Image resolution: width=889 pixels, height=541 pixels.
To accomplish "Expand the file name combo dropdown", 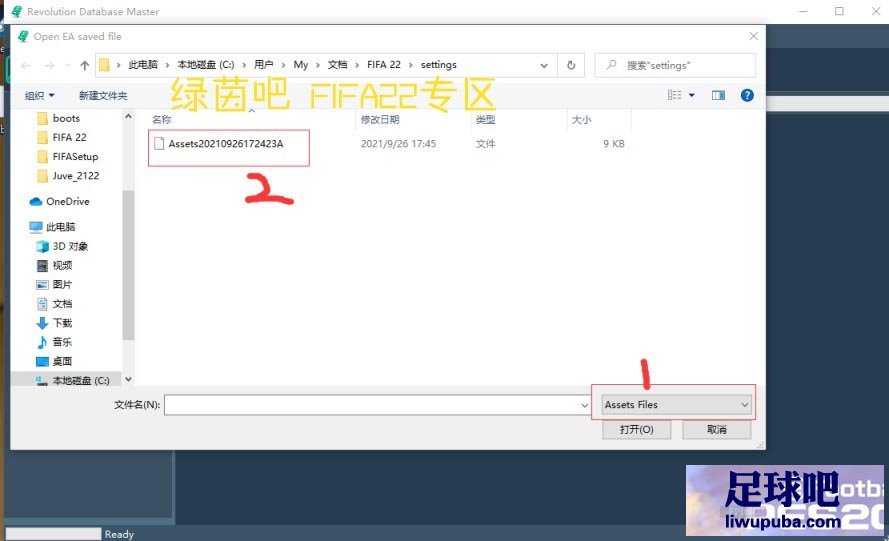I will (585, 405).
